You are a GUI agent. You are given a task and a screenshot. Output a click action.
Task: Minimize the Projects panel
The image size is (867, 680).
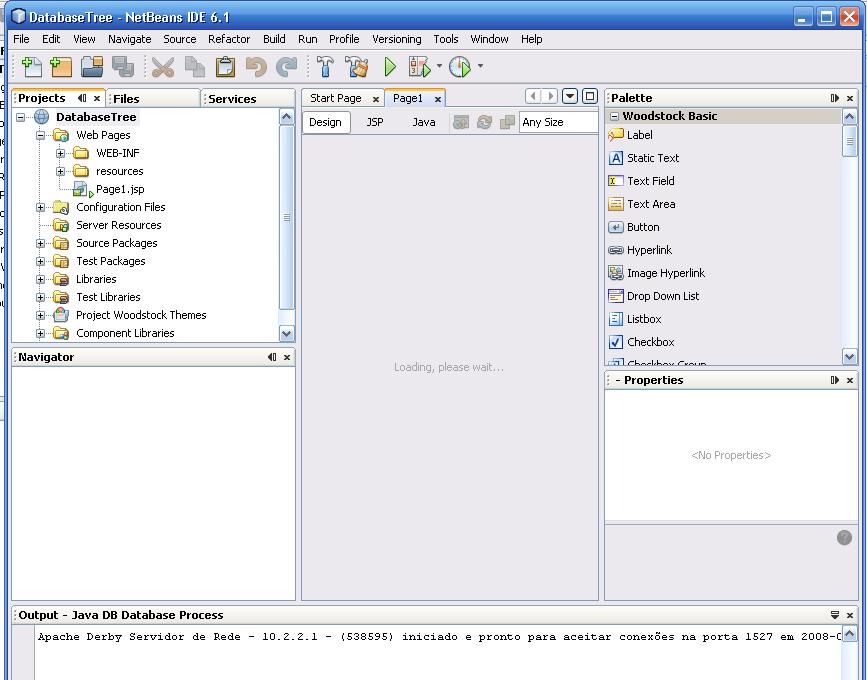pyautogui.click(x=82, y=98)
